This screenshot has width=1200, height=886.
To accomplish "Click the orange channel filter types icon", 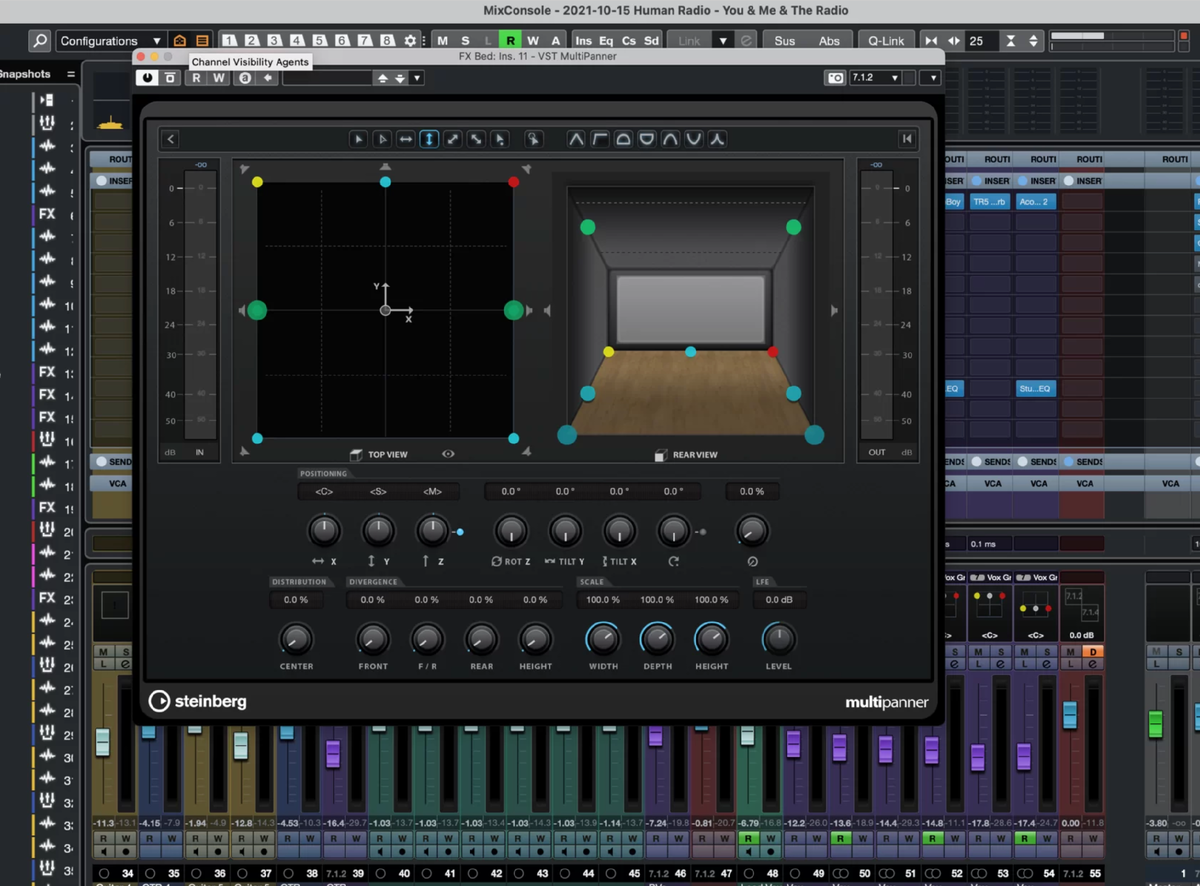I will coord(180,41).
